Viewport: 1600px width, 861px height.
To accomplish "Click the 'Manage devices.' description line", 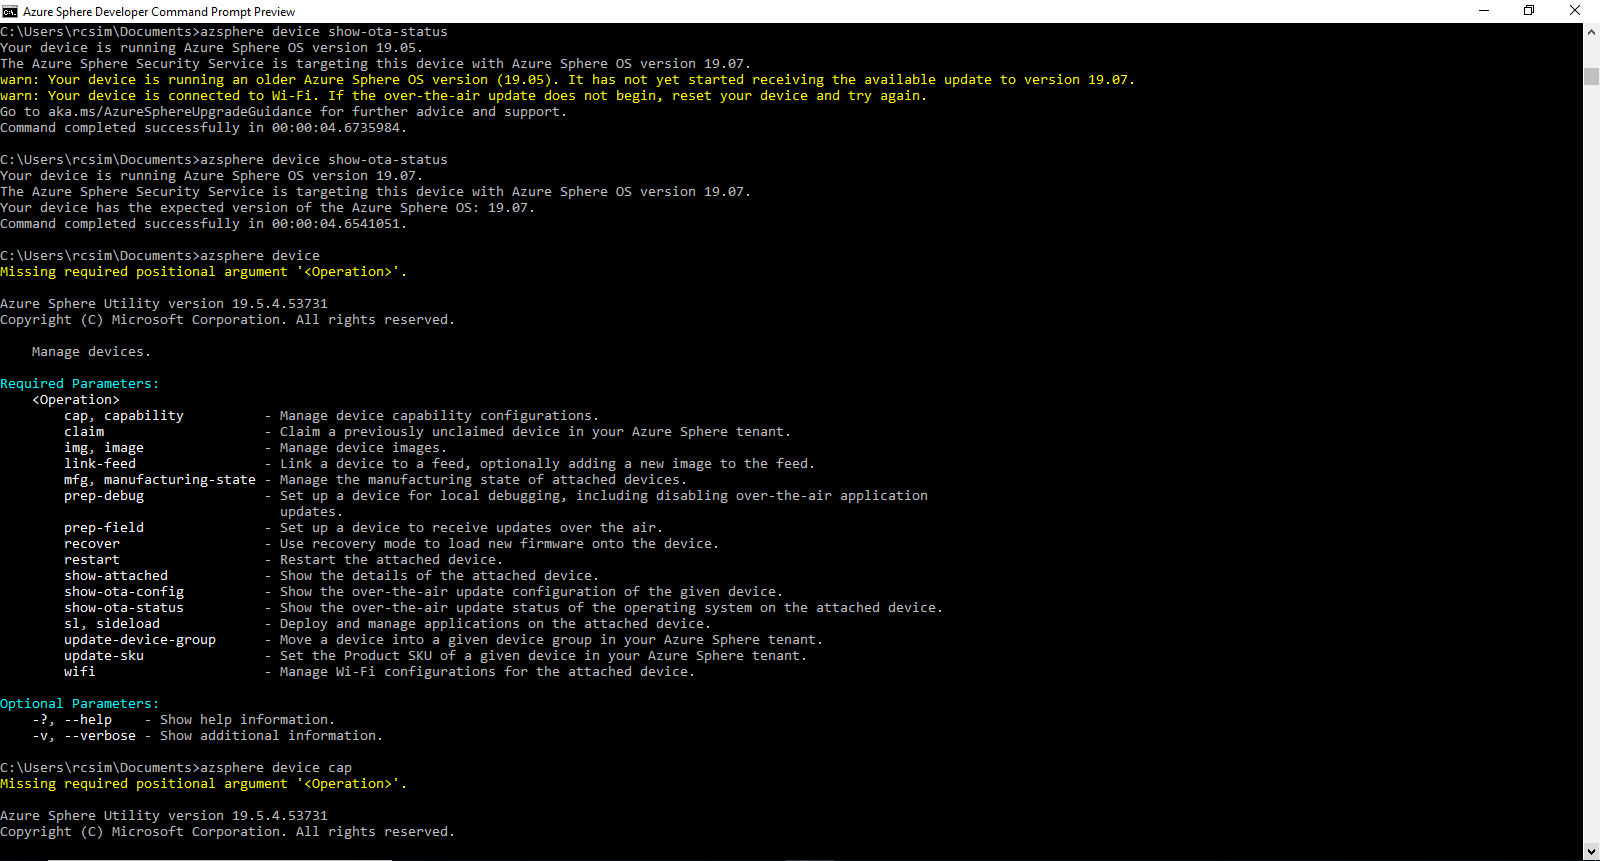I will (92, 352).
